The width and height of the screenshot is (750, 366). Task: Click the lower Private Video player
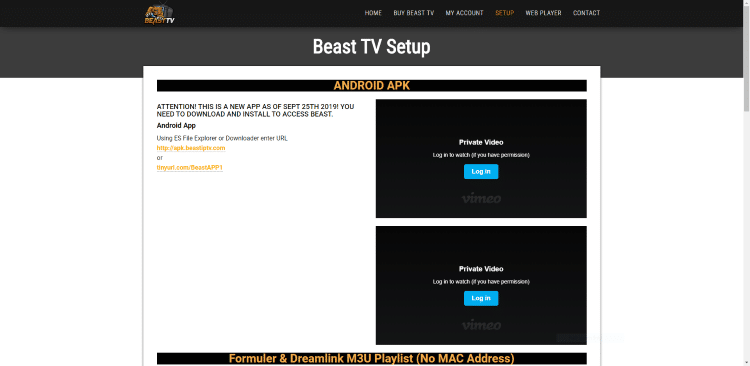481,285
